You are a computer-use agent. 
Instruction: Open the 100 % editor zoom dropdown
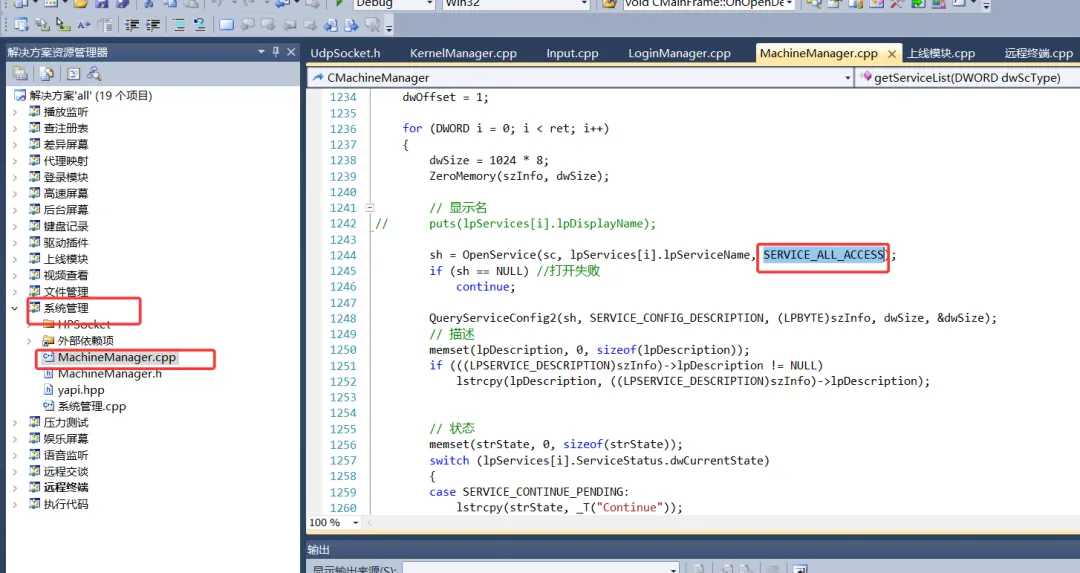click(355, 523)
